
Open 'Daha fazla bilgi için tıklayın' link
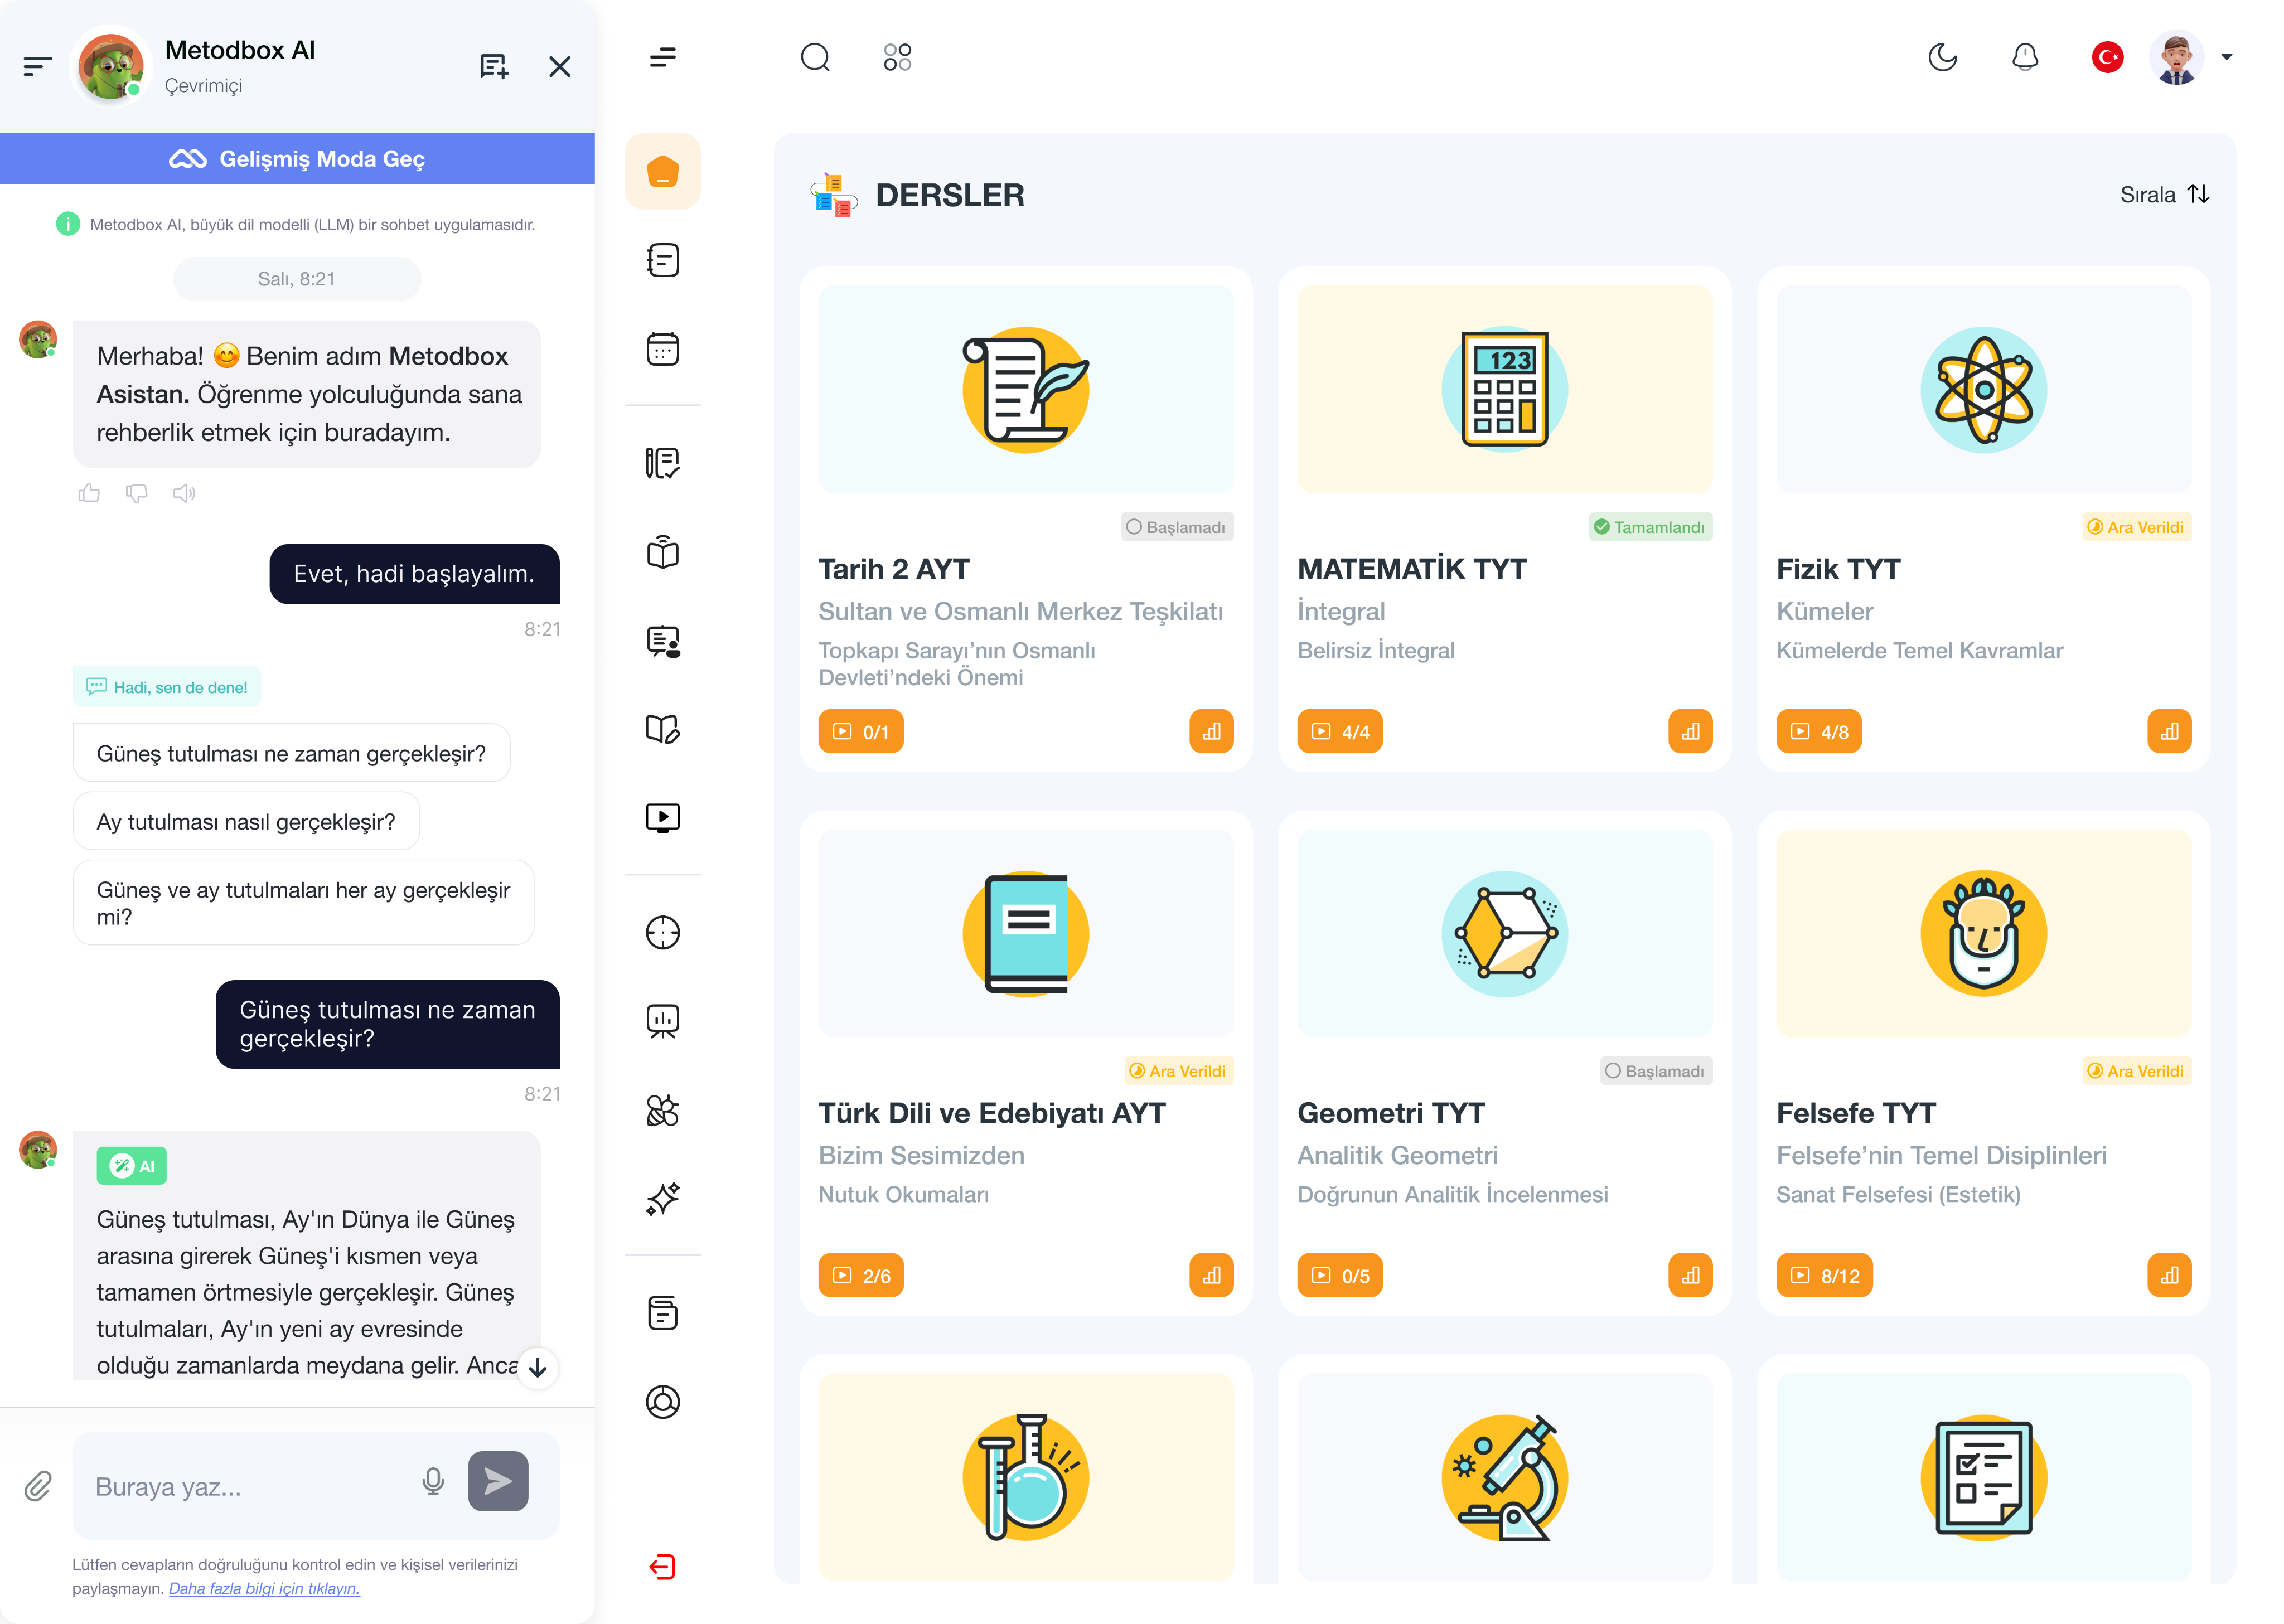click(x=264, y=1588)
